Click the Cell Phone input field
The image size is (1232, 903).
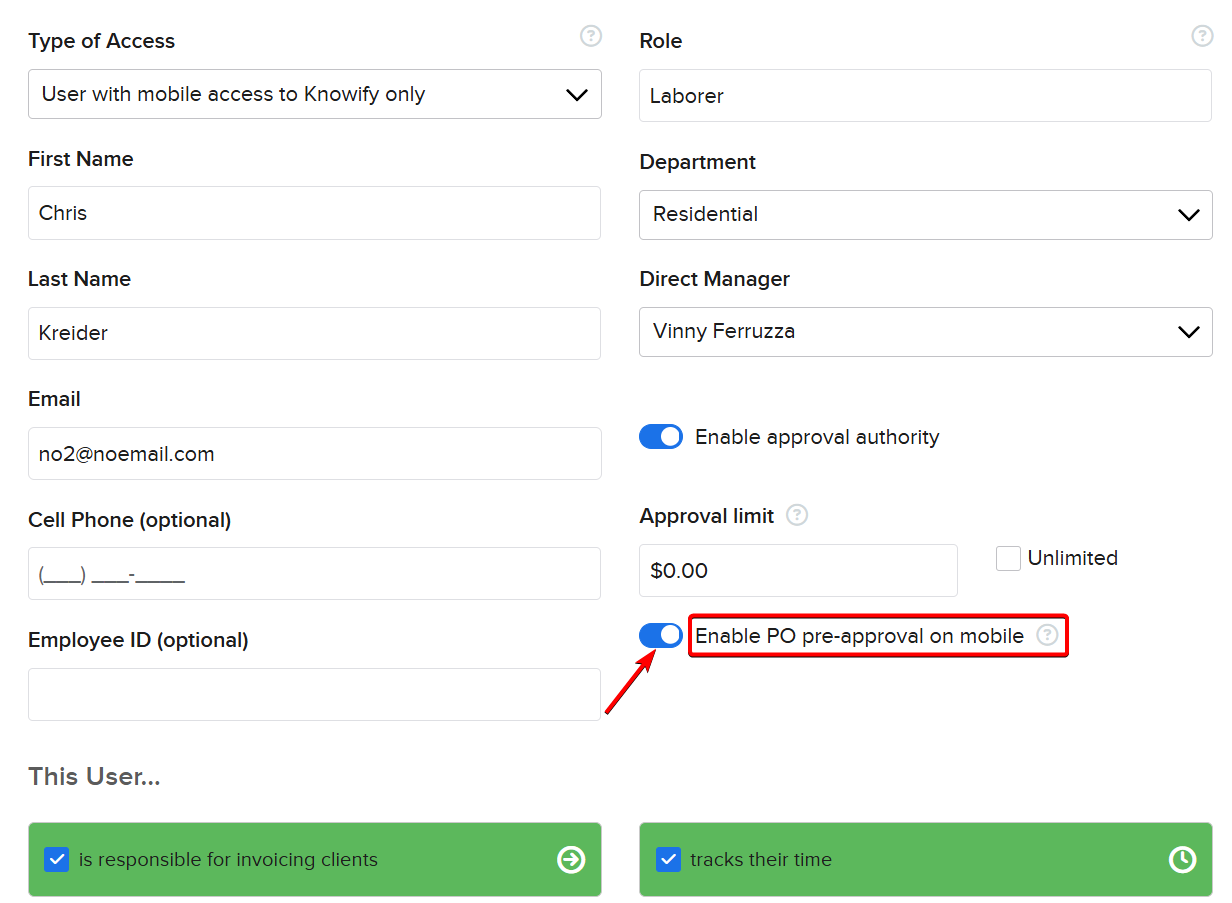coord(314,574)
